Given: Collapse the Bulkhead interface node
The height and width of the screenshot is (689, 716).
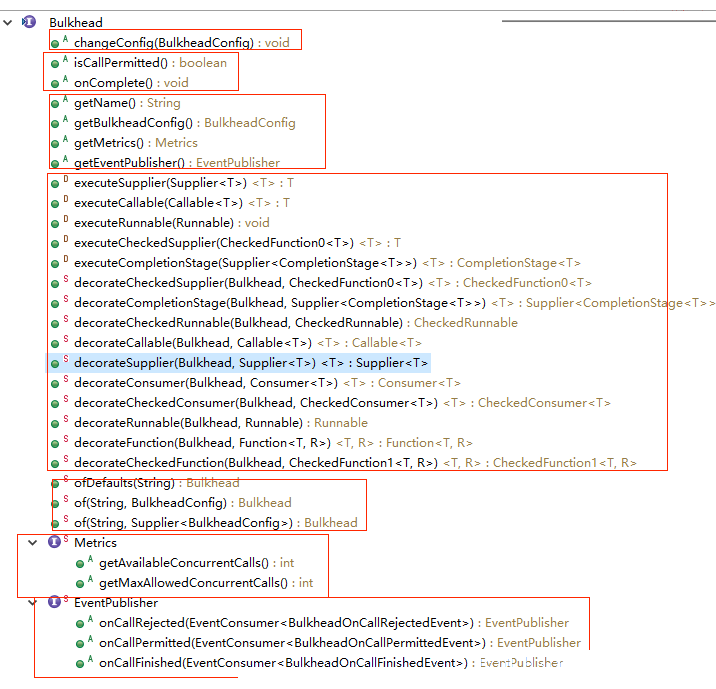Looking at the screenshot, I should (7, 22).
